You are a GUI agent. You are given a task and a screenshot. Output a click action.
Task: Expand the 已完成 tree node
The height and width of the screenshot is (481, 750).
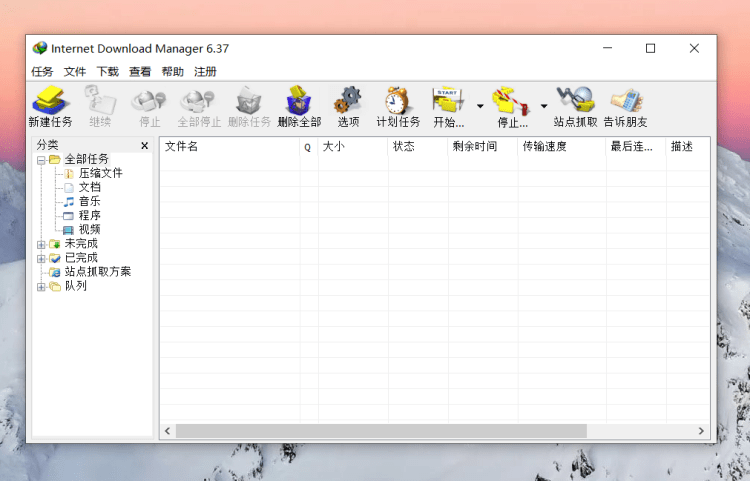(41, 259)
